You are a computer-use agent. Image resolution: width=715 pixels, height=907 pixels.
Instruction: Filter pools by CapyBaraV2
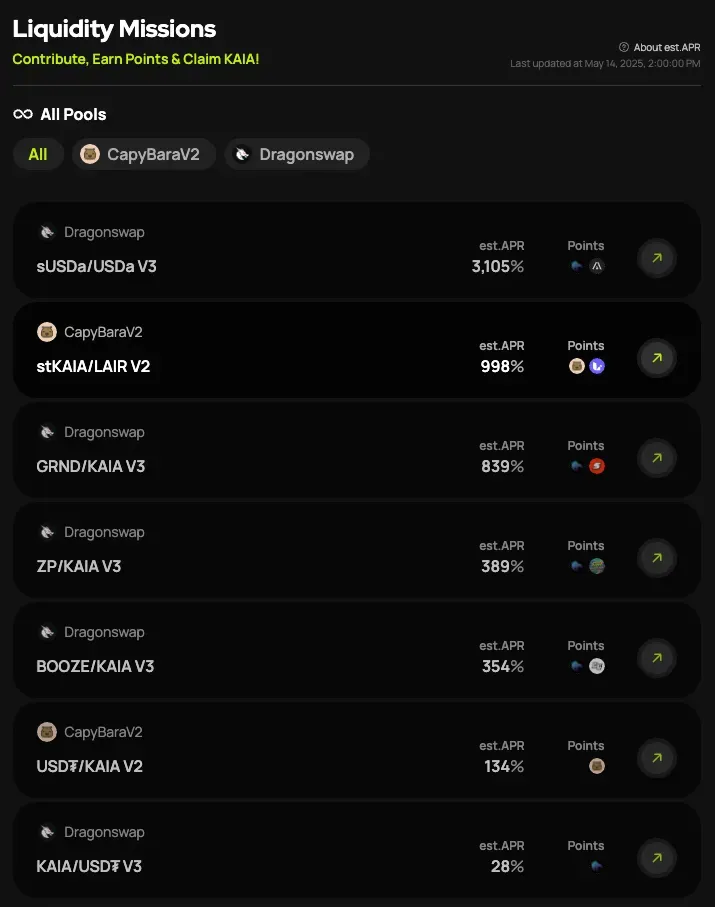(x=144, y=154)
